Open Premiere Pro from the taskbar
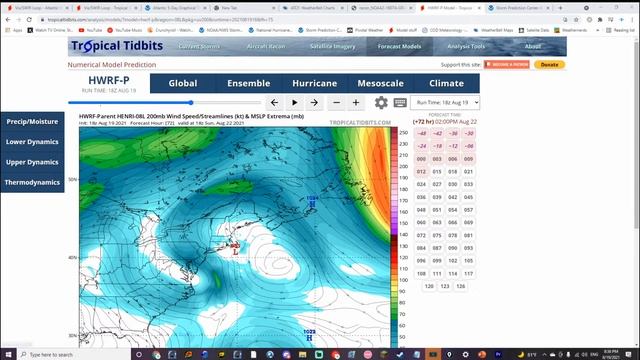The height and width of the screenshot is (360, 640). [x=498, y=354]
